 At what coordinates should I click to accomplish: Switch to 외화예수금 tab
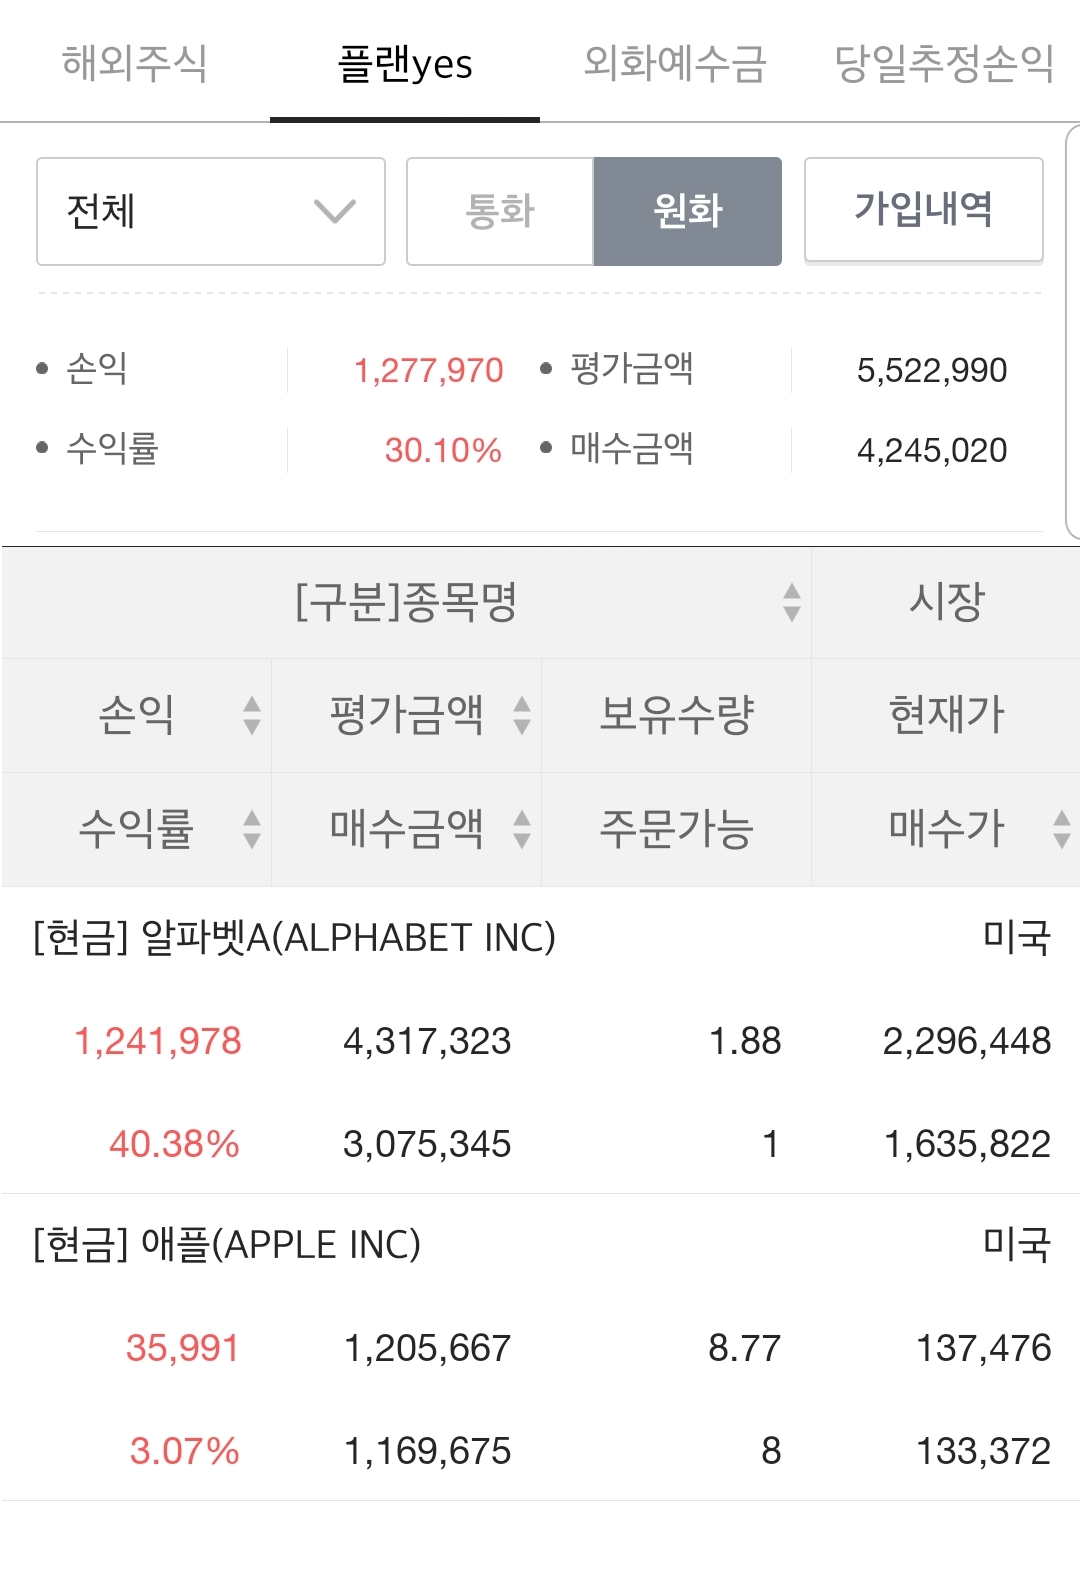click(675, 63)
